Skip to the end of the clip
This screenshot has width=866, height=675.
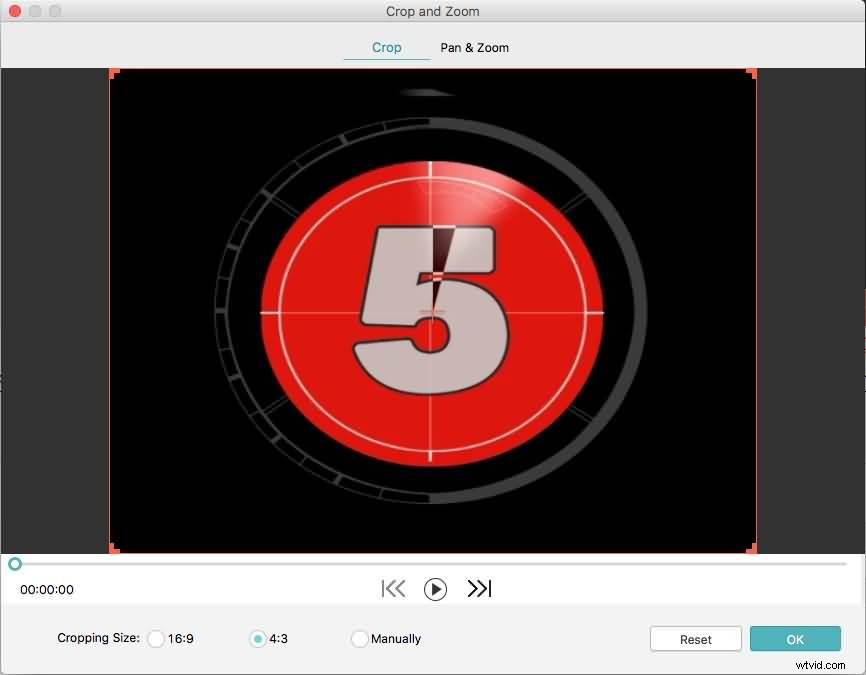[x=480, y=589]
